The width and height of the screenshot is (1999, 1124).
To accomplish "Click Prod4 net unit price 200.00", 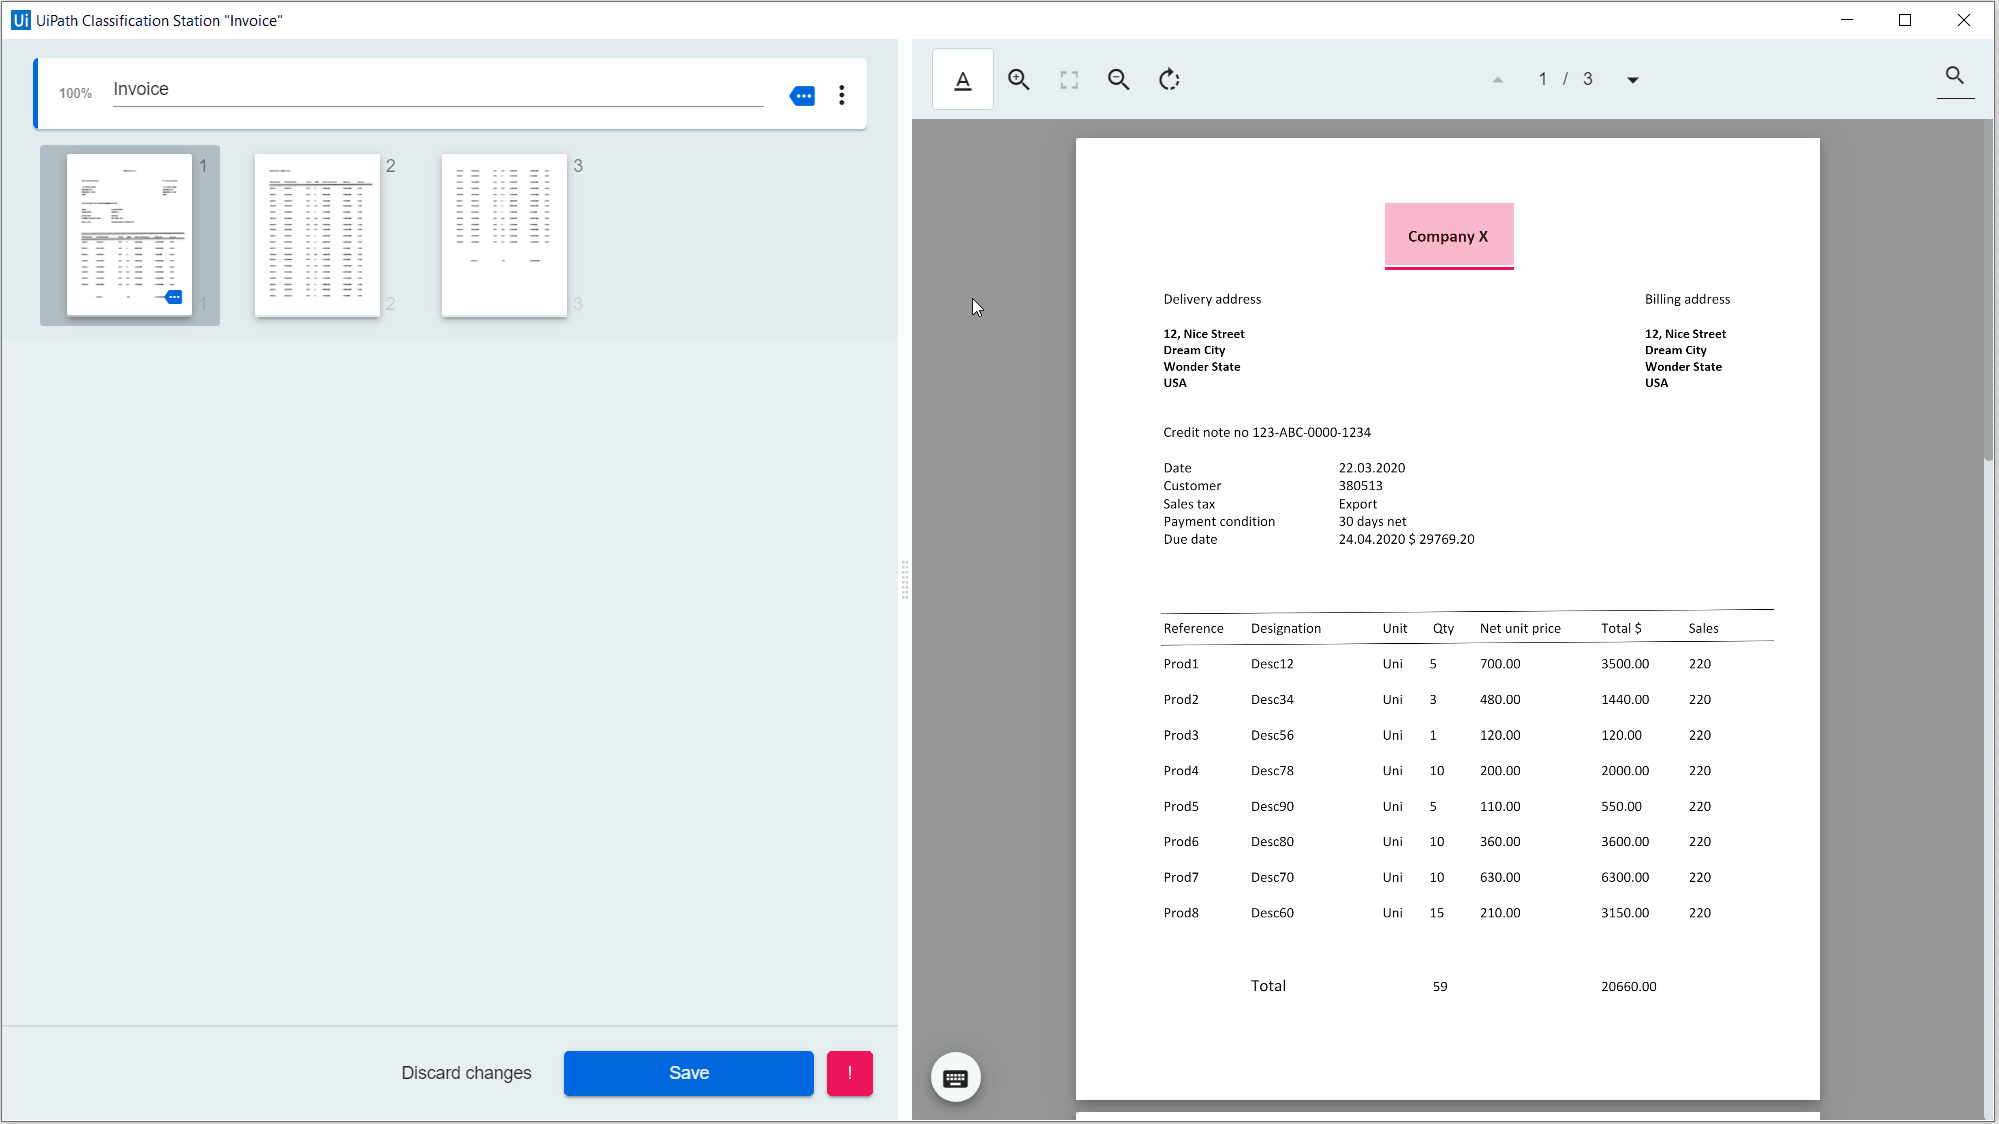I will [x=1500, y=771].
